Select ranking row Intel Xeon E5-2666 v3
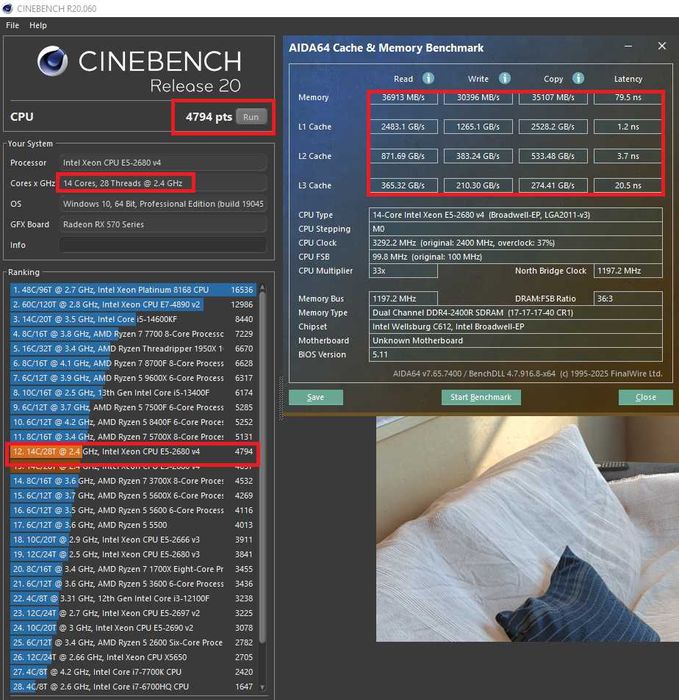The height and width of the screenshot is (700, 679). pos(133,540)
